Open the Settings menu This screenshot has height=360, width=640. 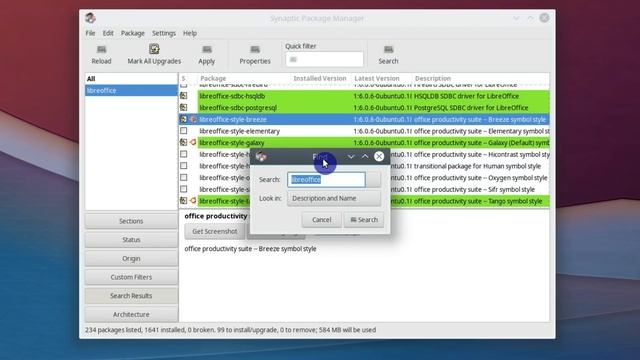pyautogui.click(x=164, y=33)
